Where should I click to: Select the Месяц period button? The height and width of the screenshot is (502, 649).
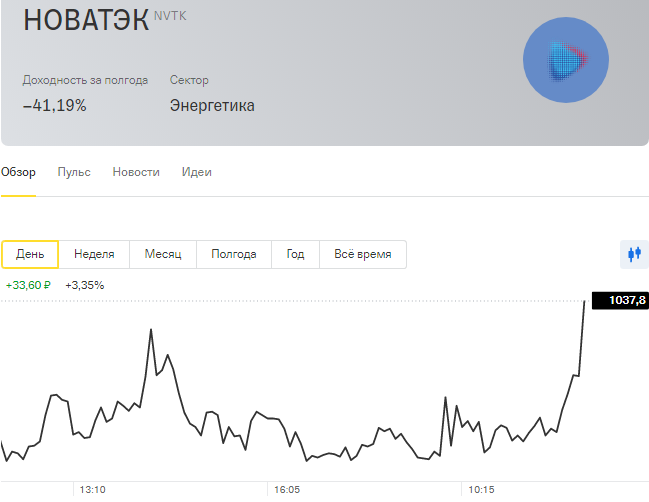(x=163, y=254)
